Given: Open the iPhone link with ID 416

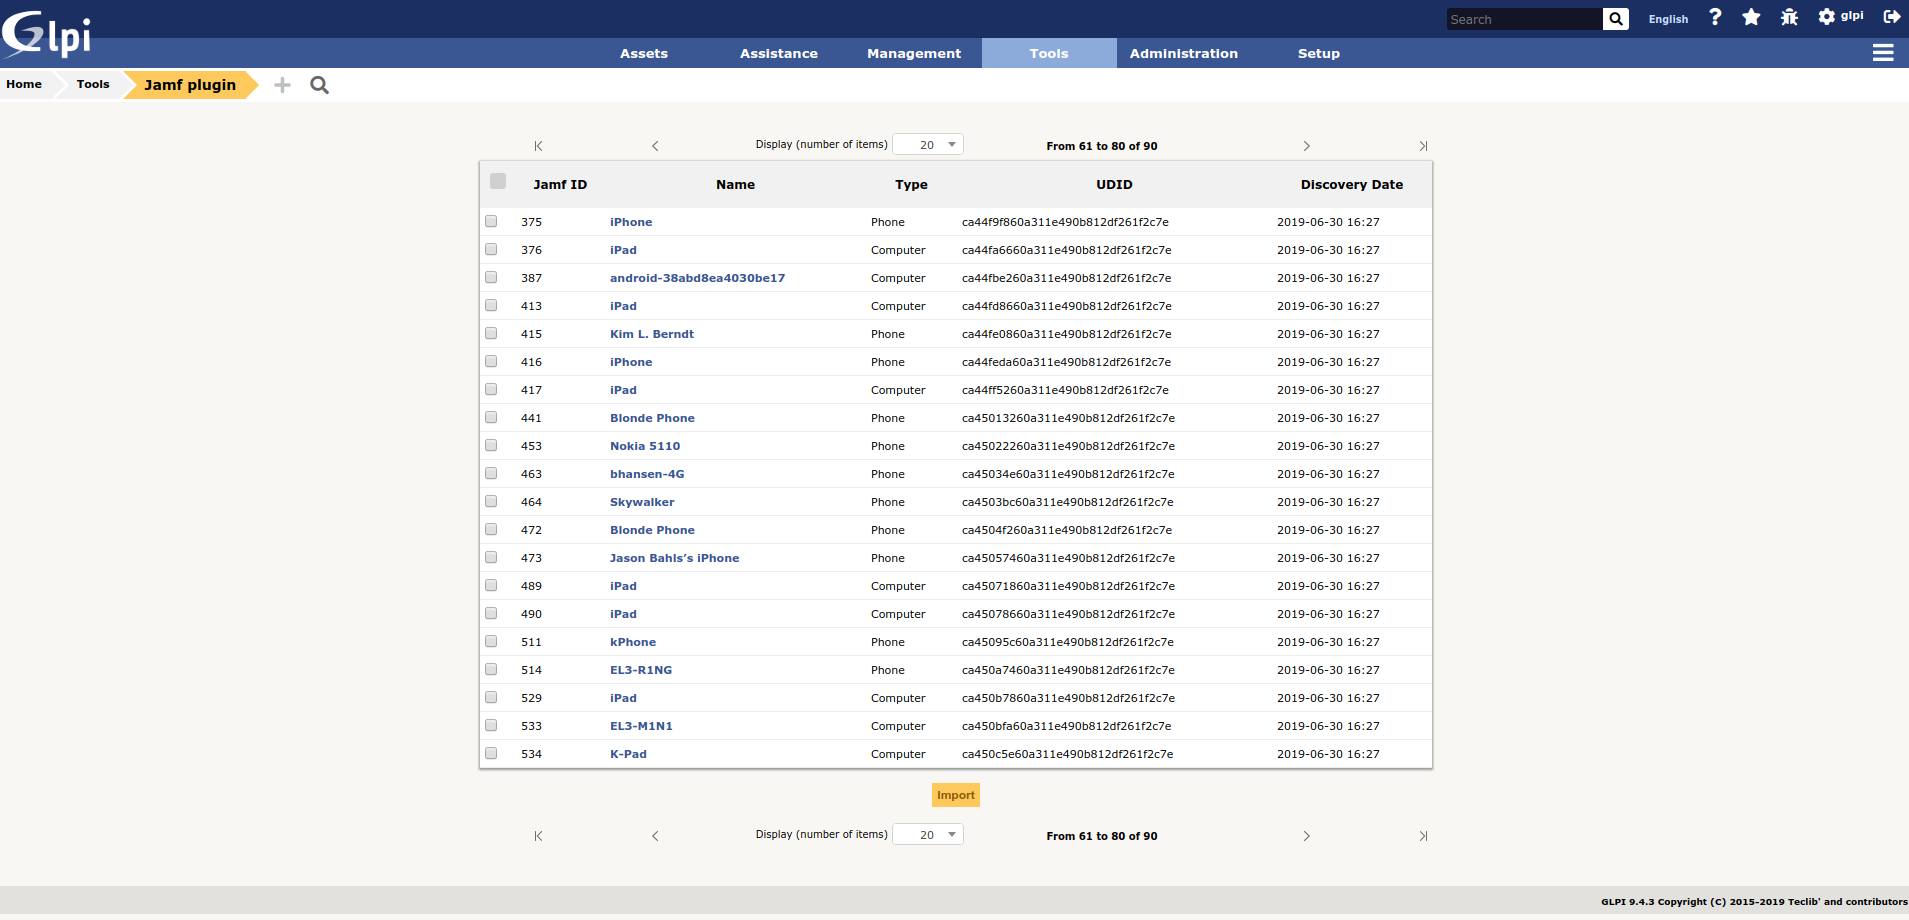Looking at the screenshot, I should coord(631,362).
